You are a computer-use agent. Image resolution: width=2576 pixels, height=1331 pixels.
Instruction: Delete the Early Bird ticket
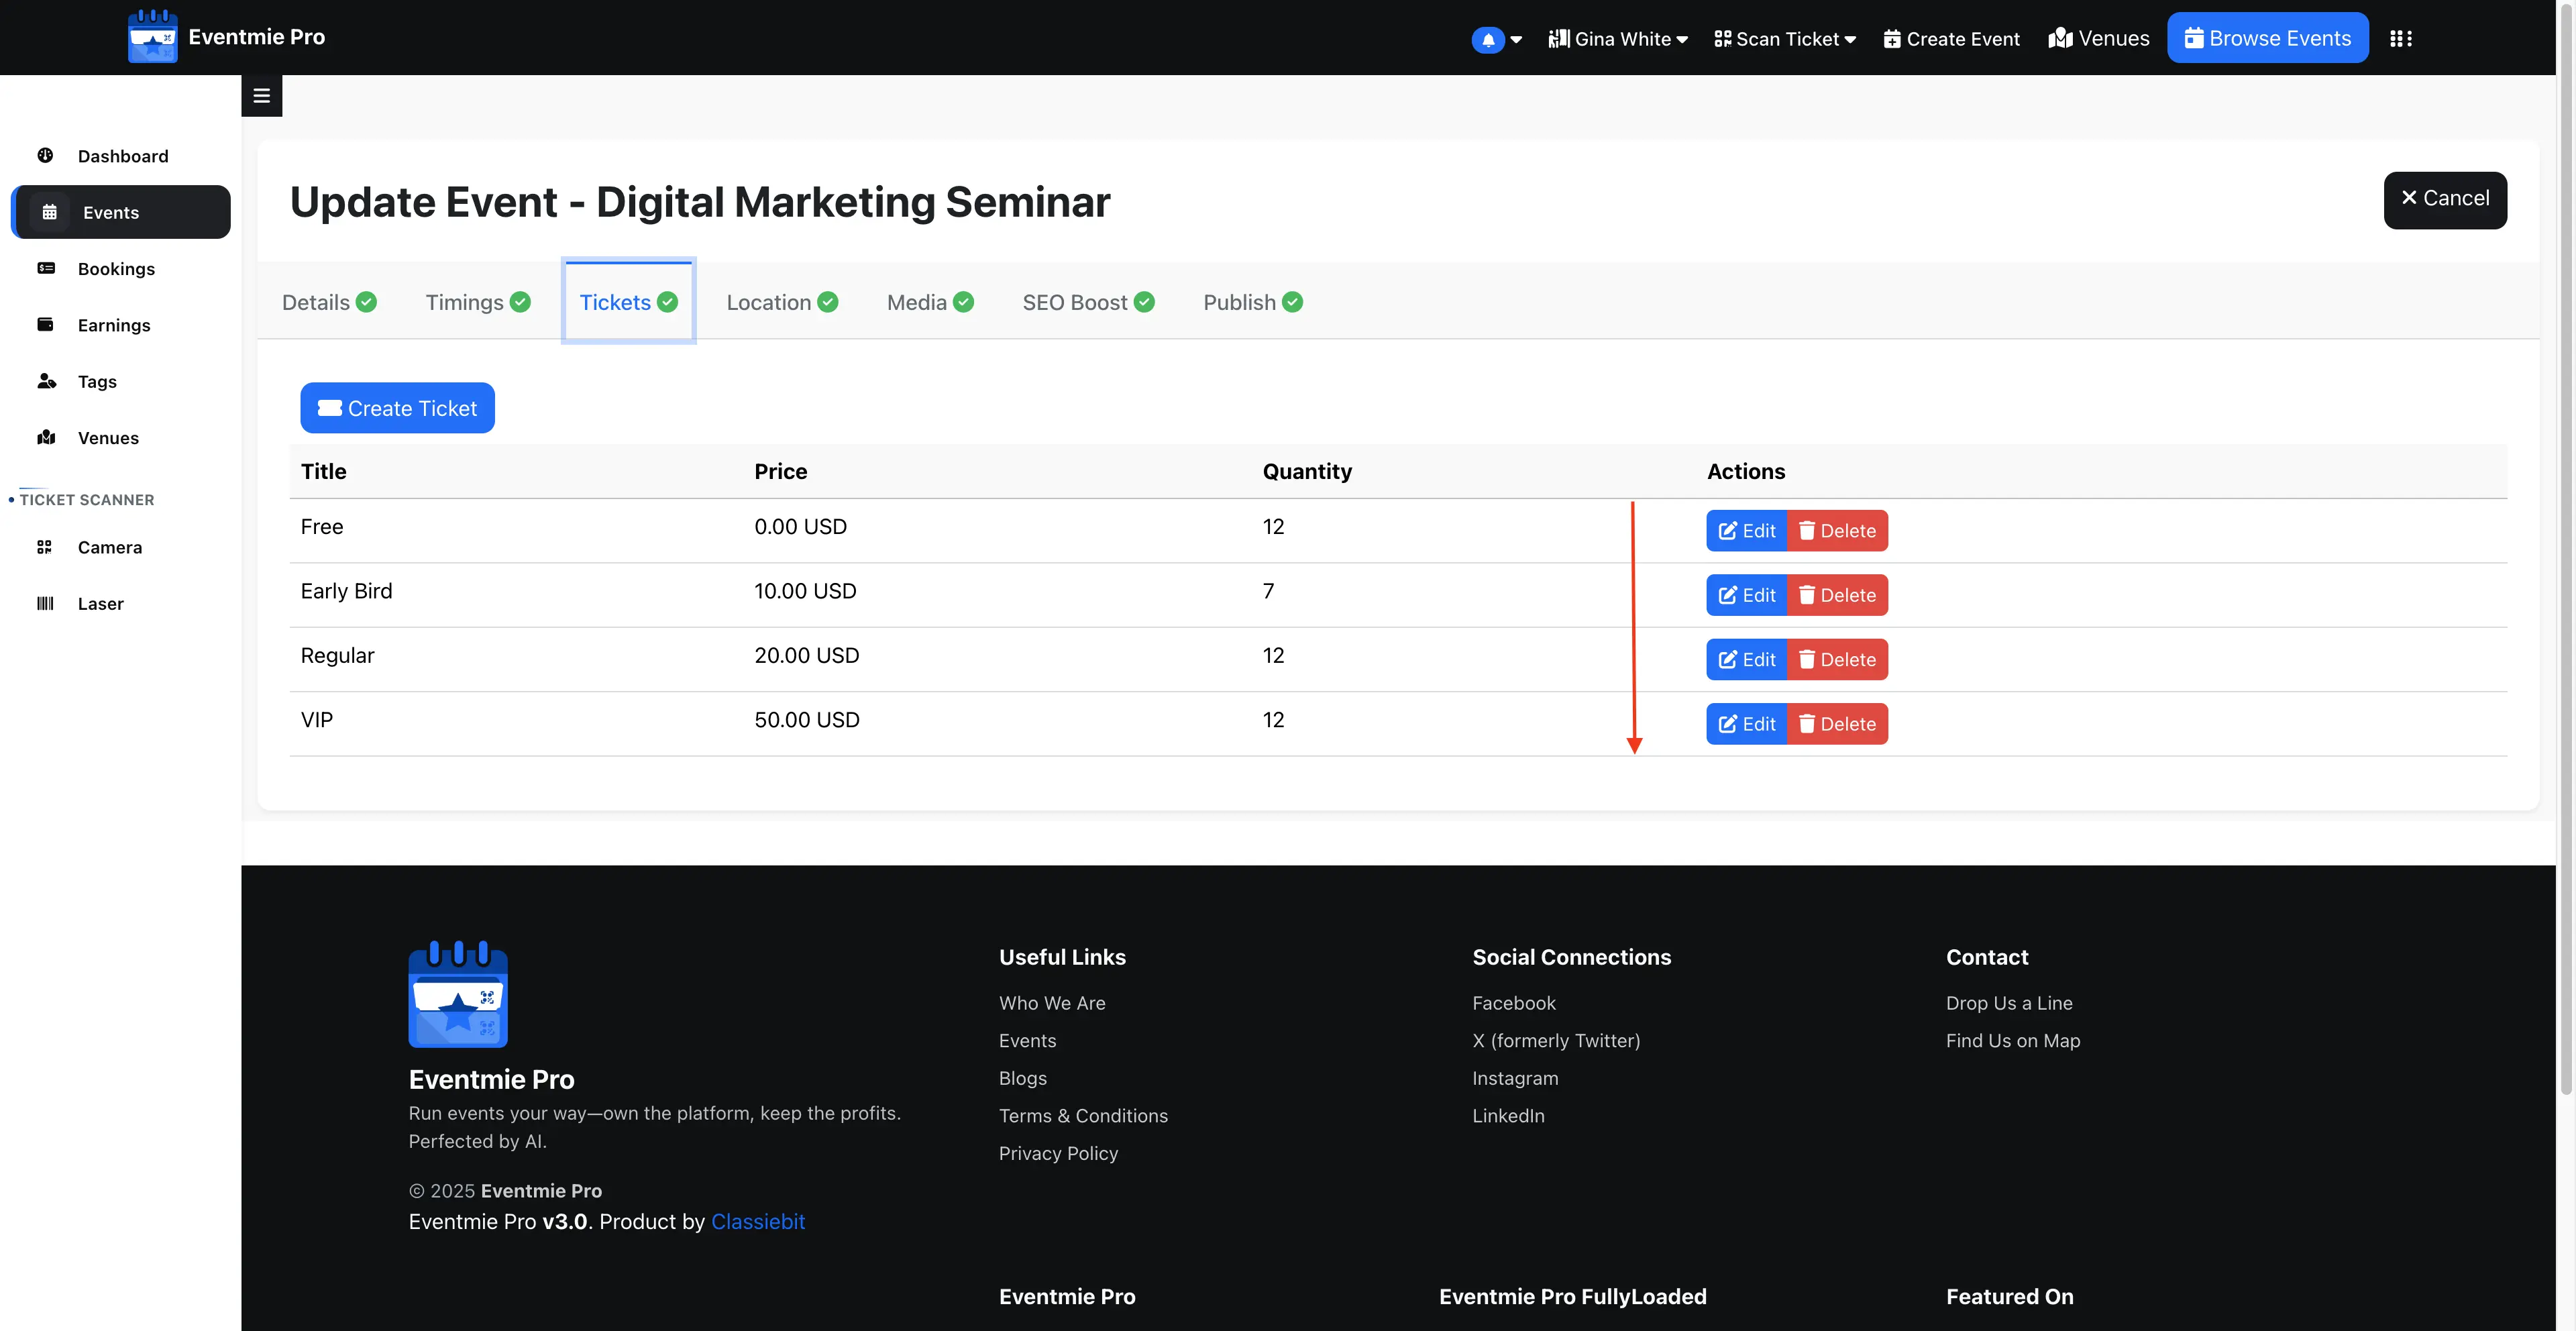click(1837, 595)
